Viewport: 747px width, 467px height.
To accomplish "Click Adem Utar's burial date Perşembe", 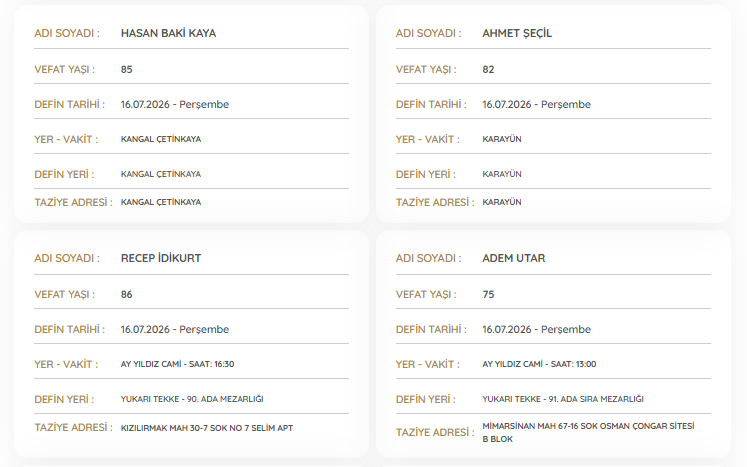I will coord(566,330).
